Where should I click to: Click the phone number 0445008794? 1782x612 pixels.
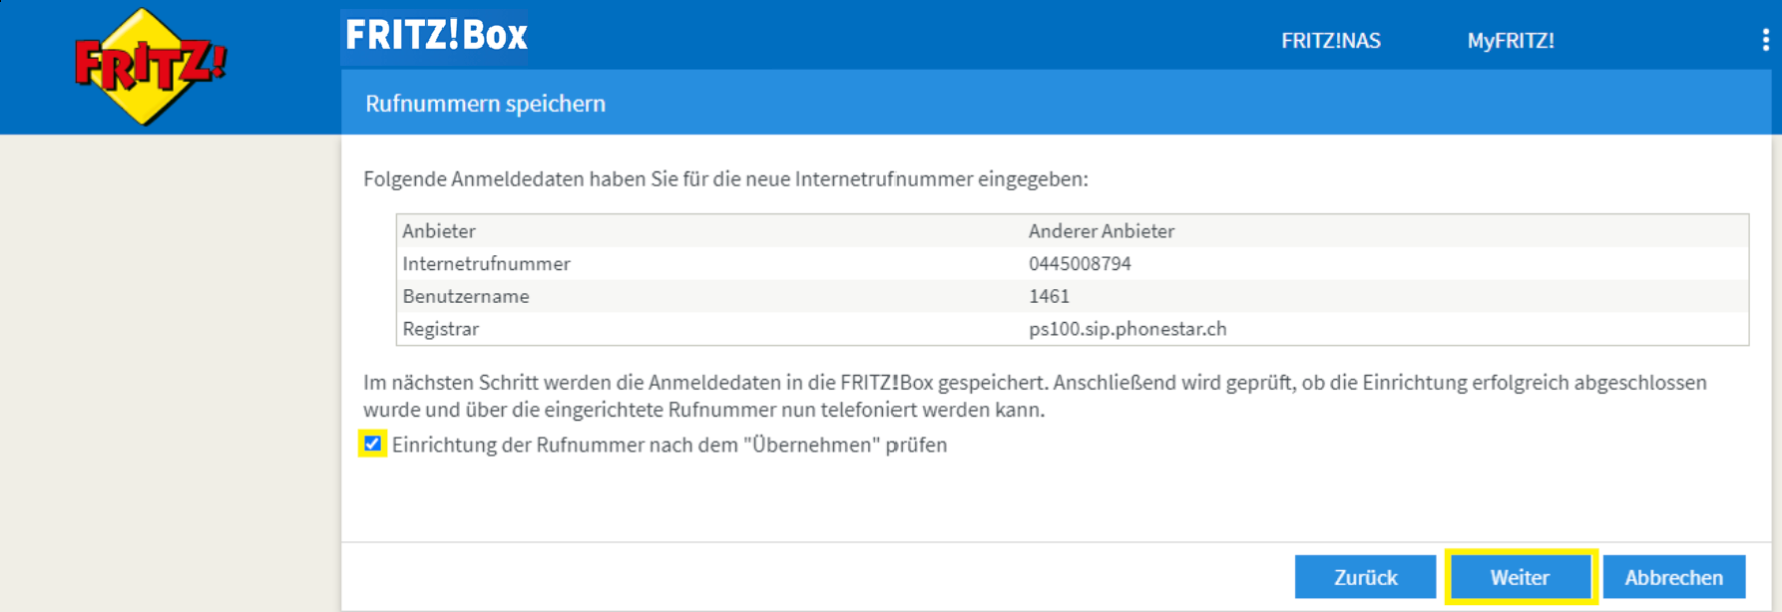click(1079, 264)
